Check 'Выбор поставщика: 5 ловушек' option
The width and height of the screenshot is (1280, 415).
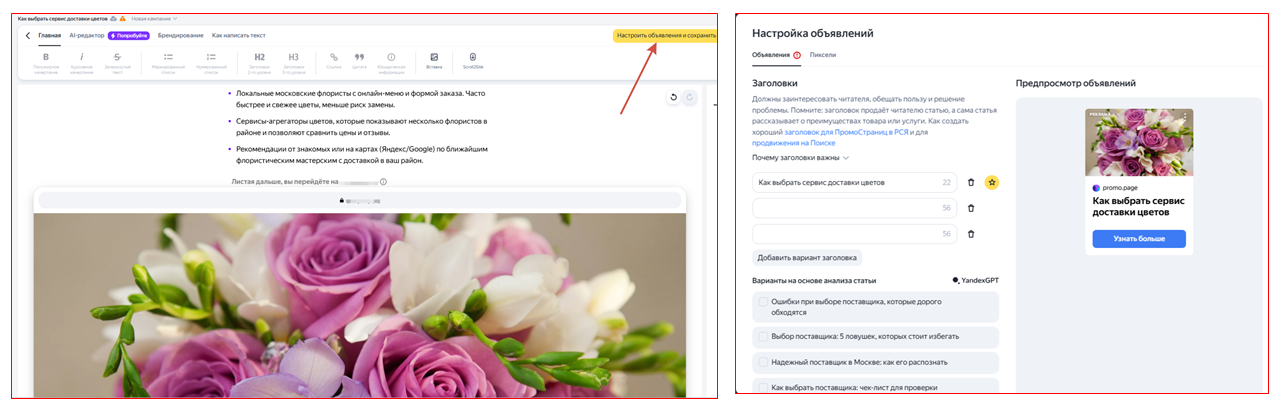click(x=764, y=337)
